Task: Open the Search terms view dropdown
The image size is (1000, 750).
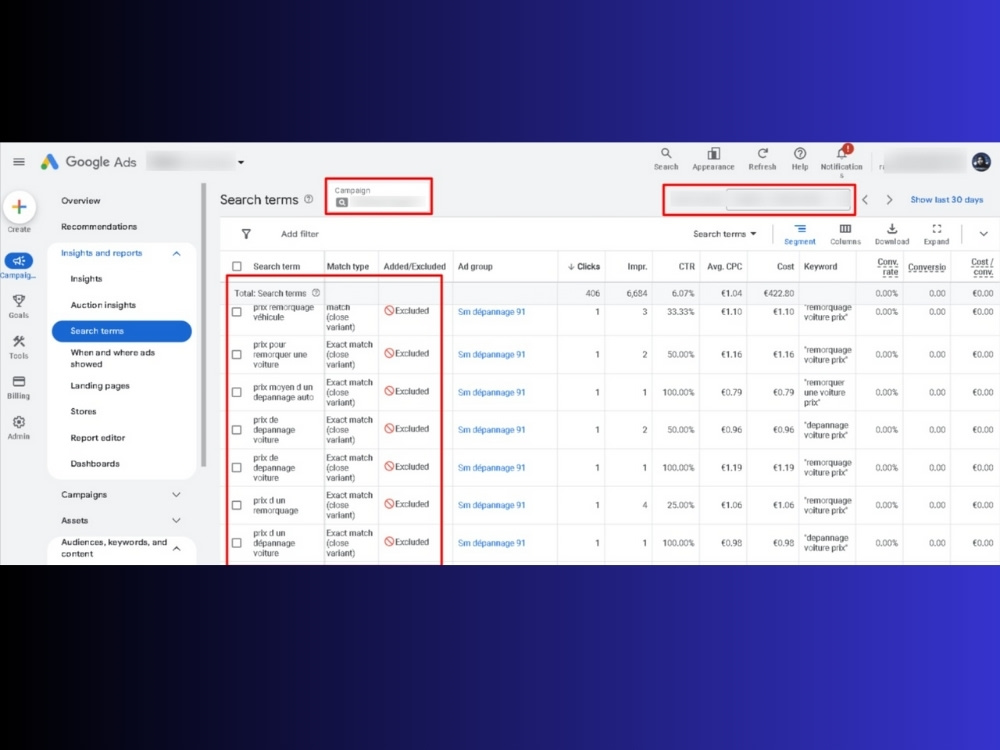Action: (x=724, y=234)
